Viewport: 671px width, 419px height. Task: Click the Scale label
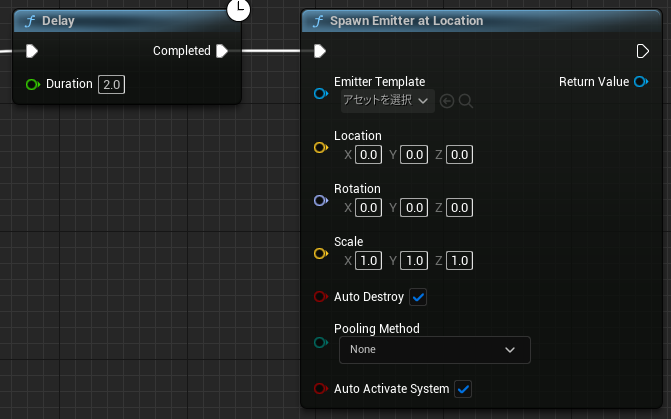[349, 242]
